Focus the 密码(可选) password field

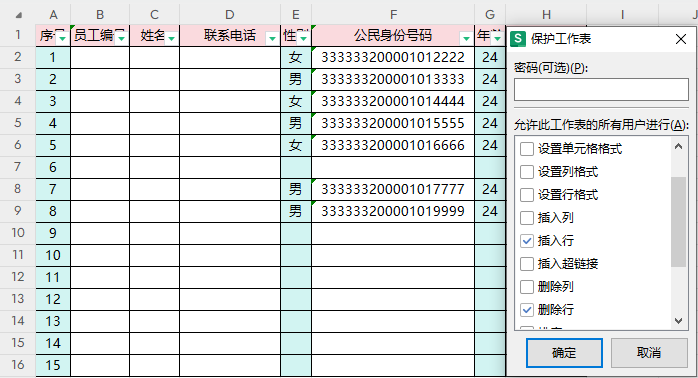tap(601, 89)
